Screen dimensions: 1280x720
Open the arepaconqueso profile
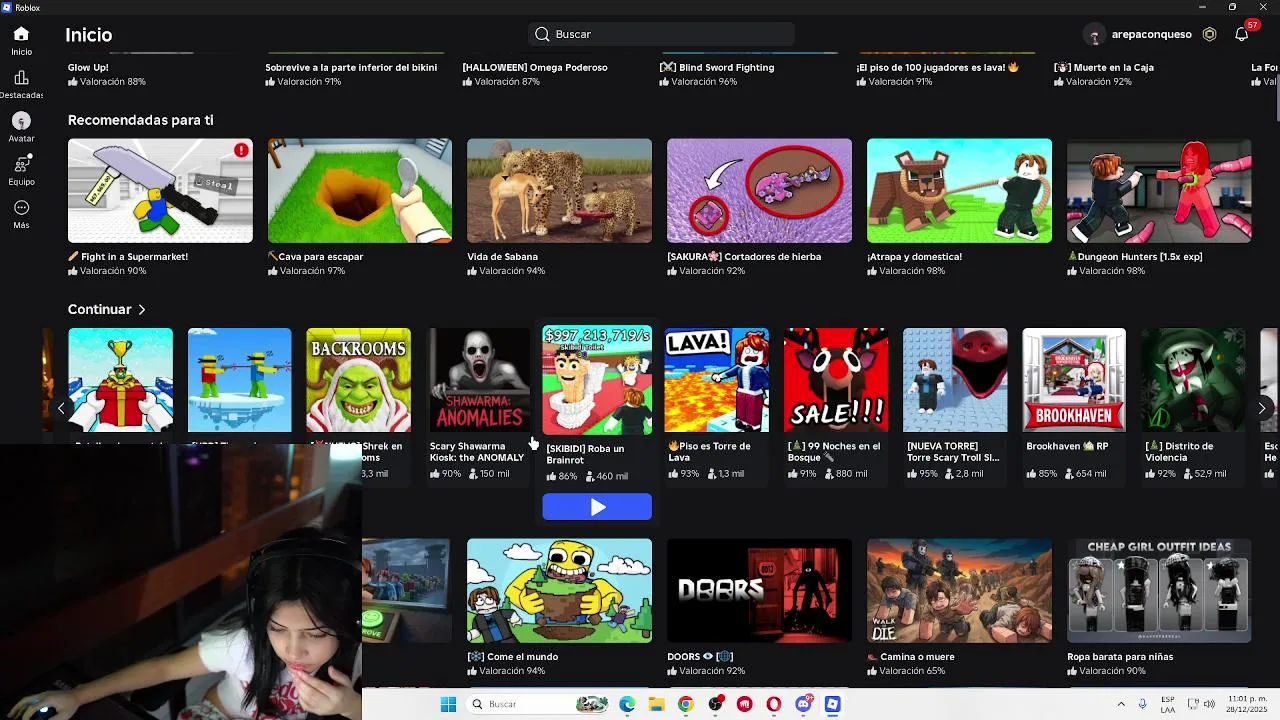pyautogui.click(x=1138, y=34)
